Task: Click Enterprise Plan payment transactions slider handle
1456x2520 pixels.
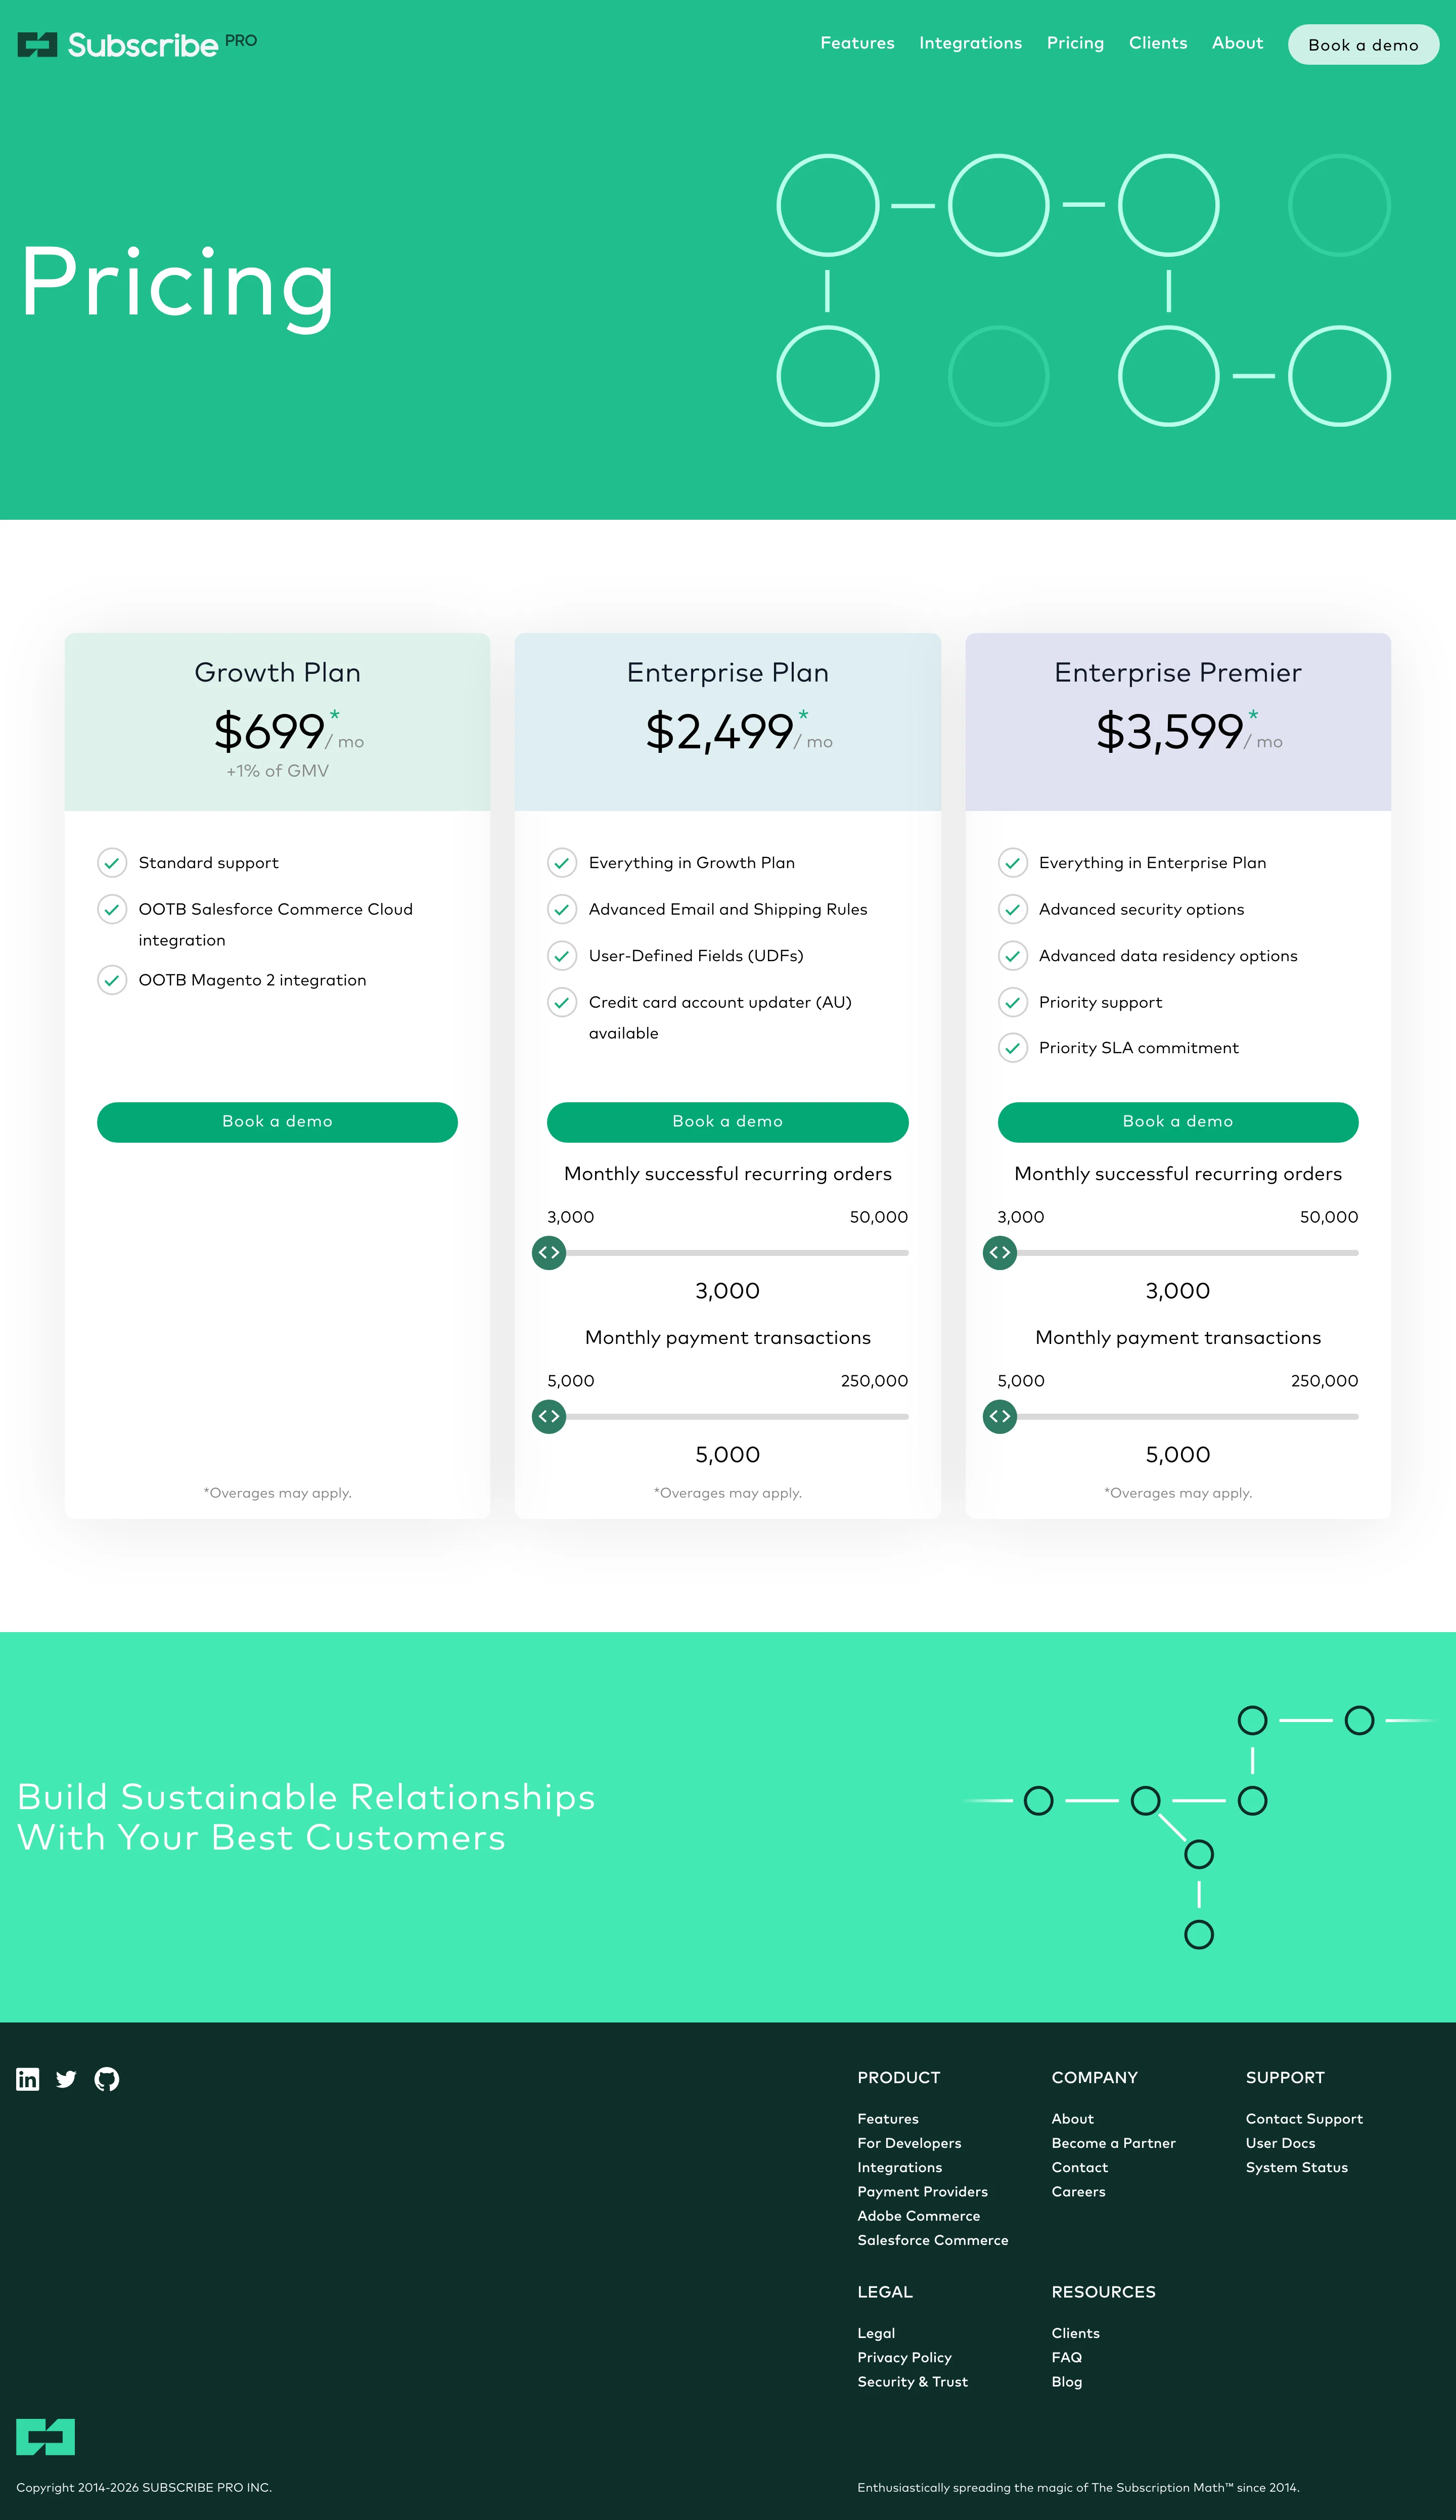Action: tap(549, 1416)
